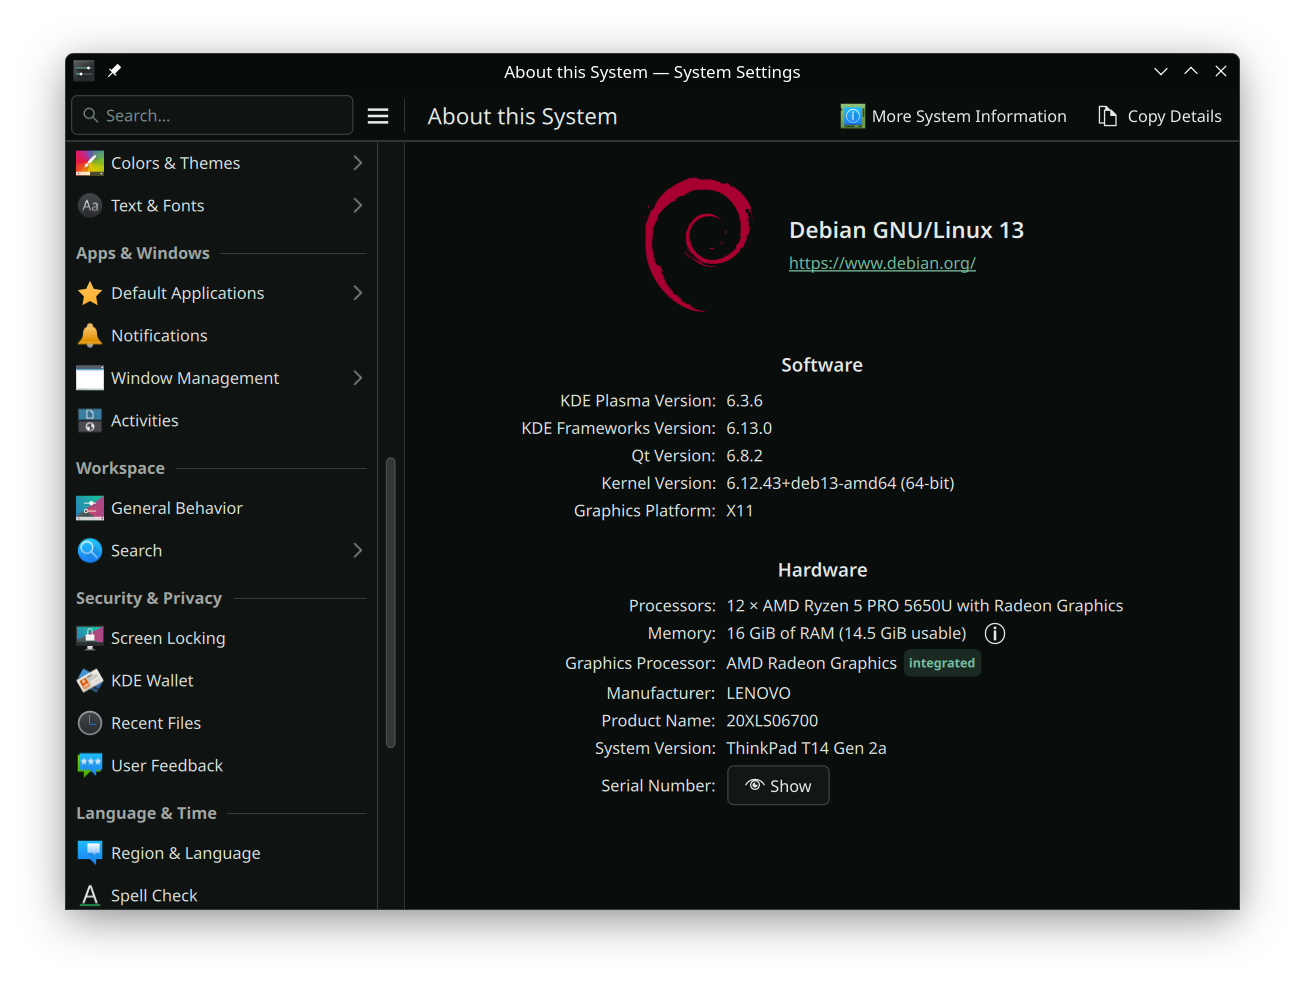The image size is (1305, 987).
Task: Click the Colors & Themes palette icon
Action: [90, 163]
